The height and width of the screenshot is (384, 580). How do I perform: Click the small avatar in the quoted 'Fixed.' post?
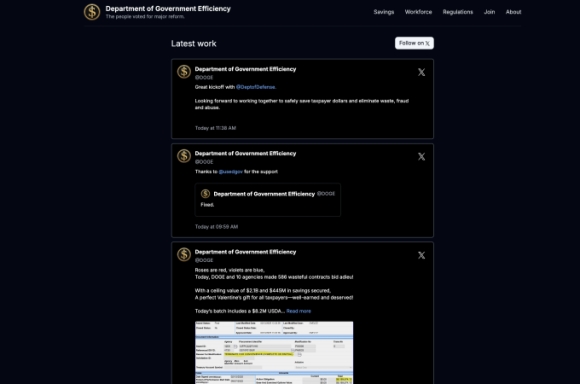(205, 194)
